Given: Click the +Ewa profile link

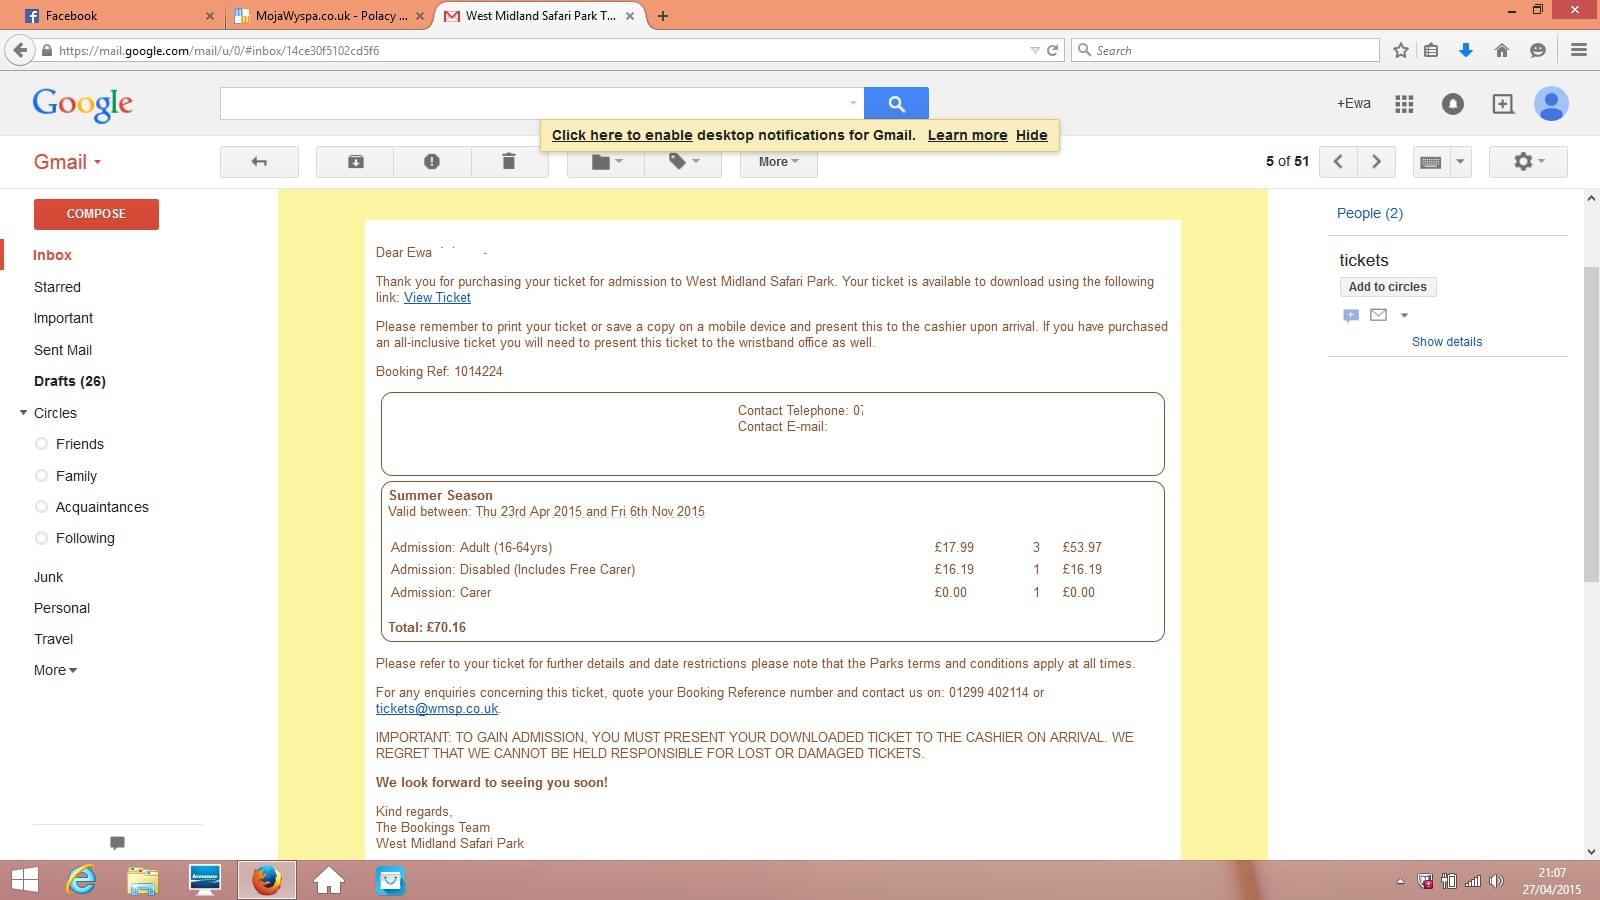Looking at the screenshot, I should tap(1354, 103).
